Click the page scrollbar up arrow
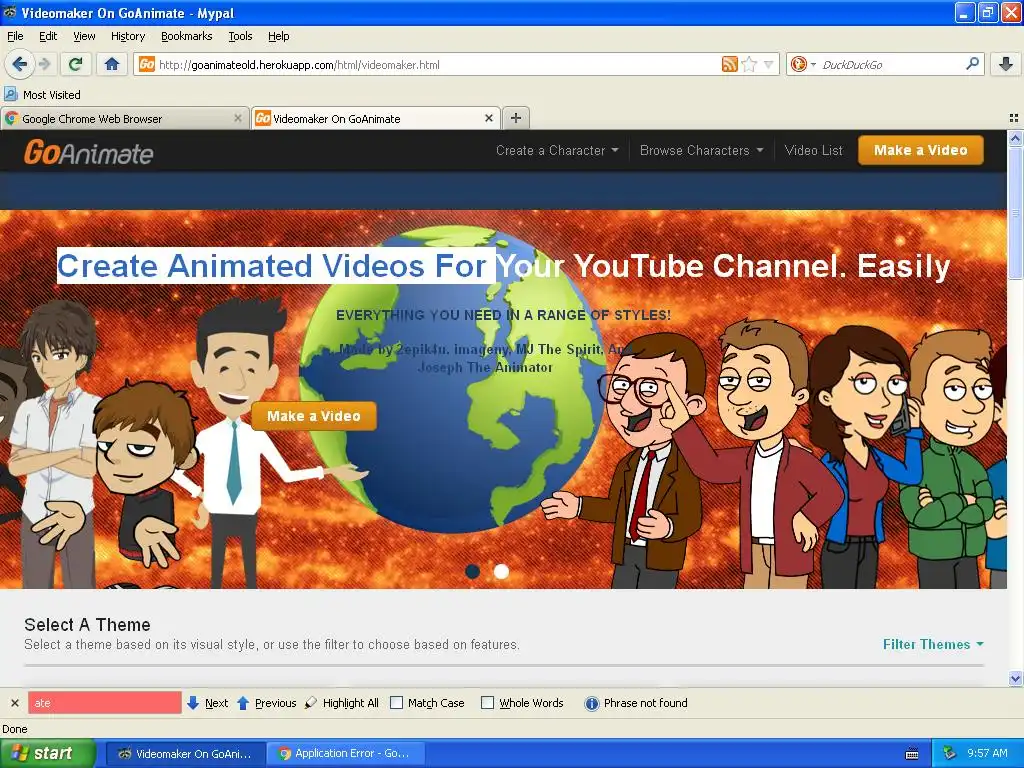The width and height of the screenshot is (1024, 768). pyautogui.click(x=1015, y=138)
